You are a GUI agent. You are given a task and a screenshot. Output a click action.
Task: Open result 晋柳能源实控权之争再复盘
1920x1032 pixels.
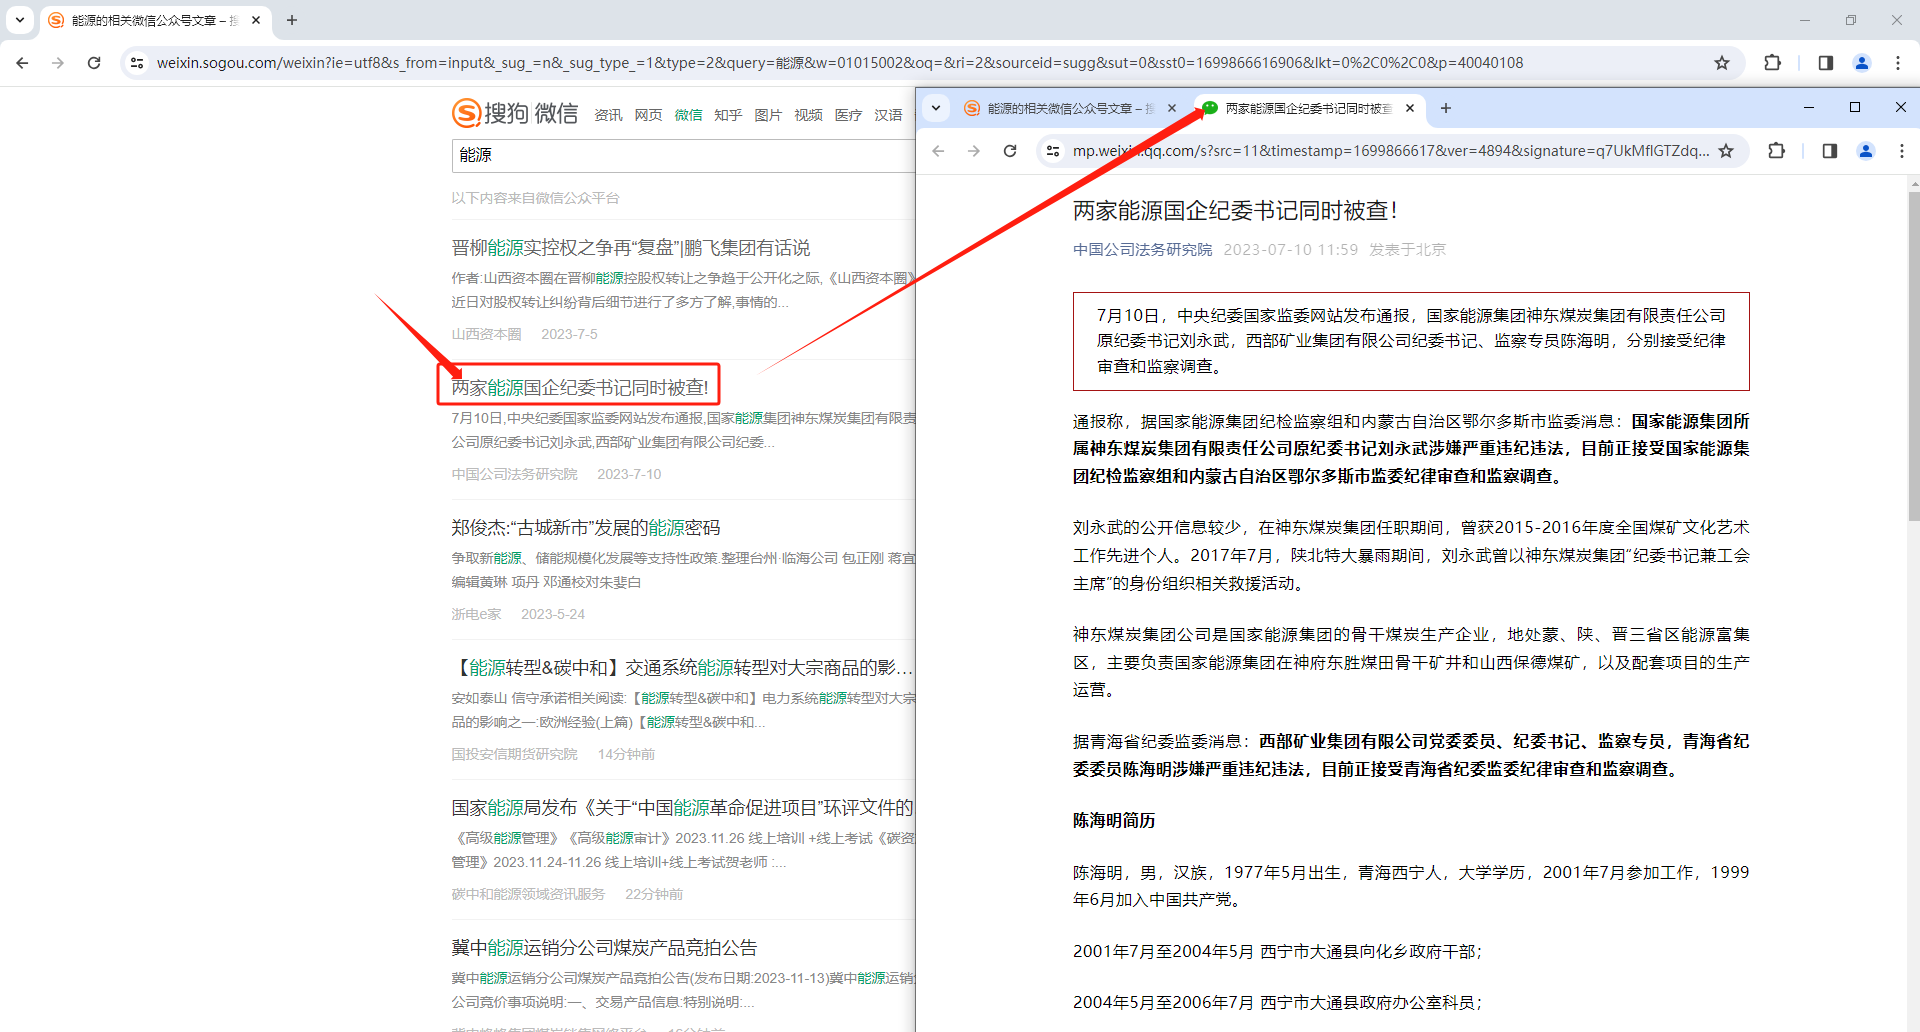[x=630, y=248]
